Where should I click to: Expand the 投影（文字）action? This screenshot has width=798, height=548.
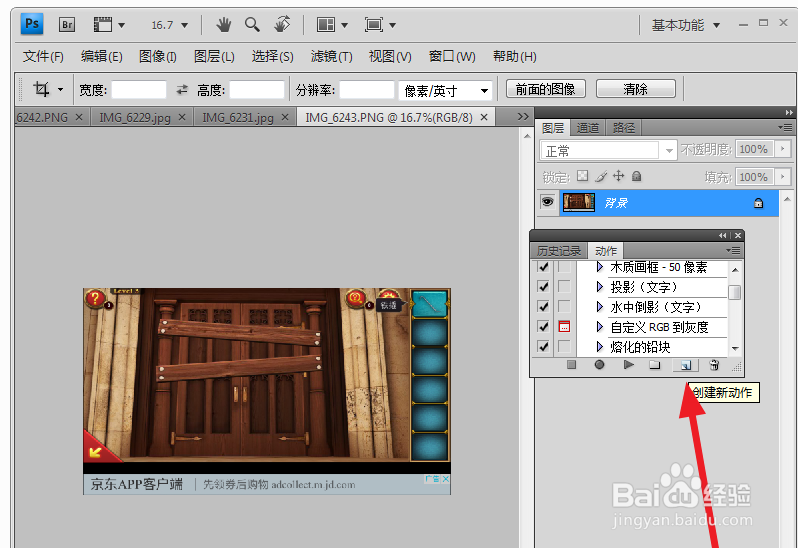(600, 286)
